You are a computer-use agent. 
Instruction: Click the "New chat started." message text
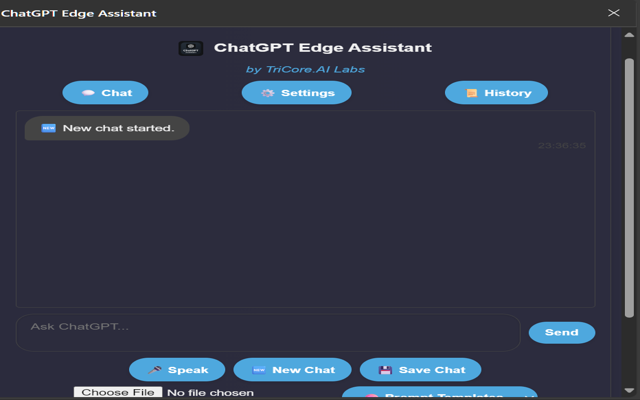click(x=118, y=128)
